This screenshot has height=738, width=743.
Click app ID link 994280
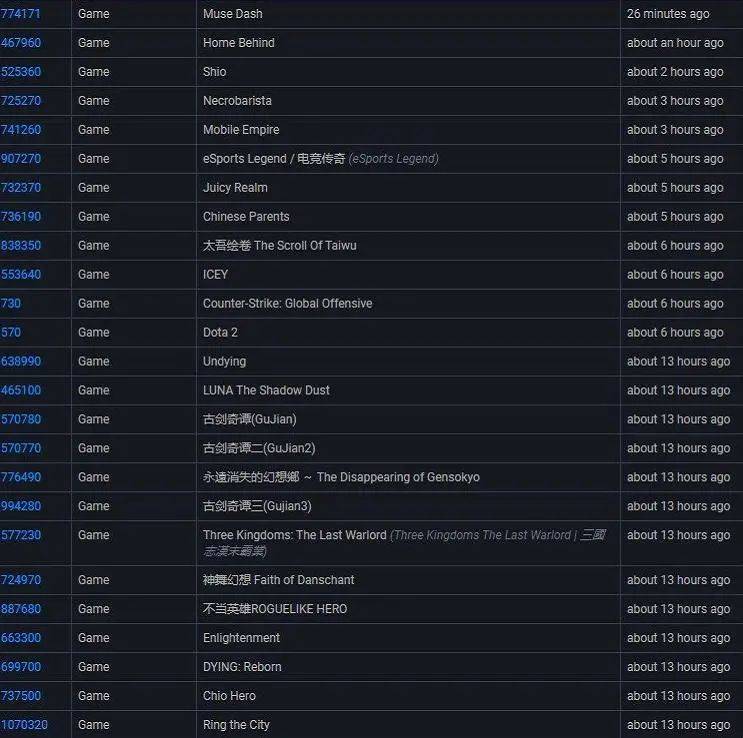click(x=21, y=507)
